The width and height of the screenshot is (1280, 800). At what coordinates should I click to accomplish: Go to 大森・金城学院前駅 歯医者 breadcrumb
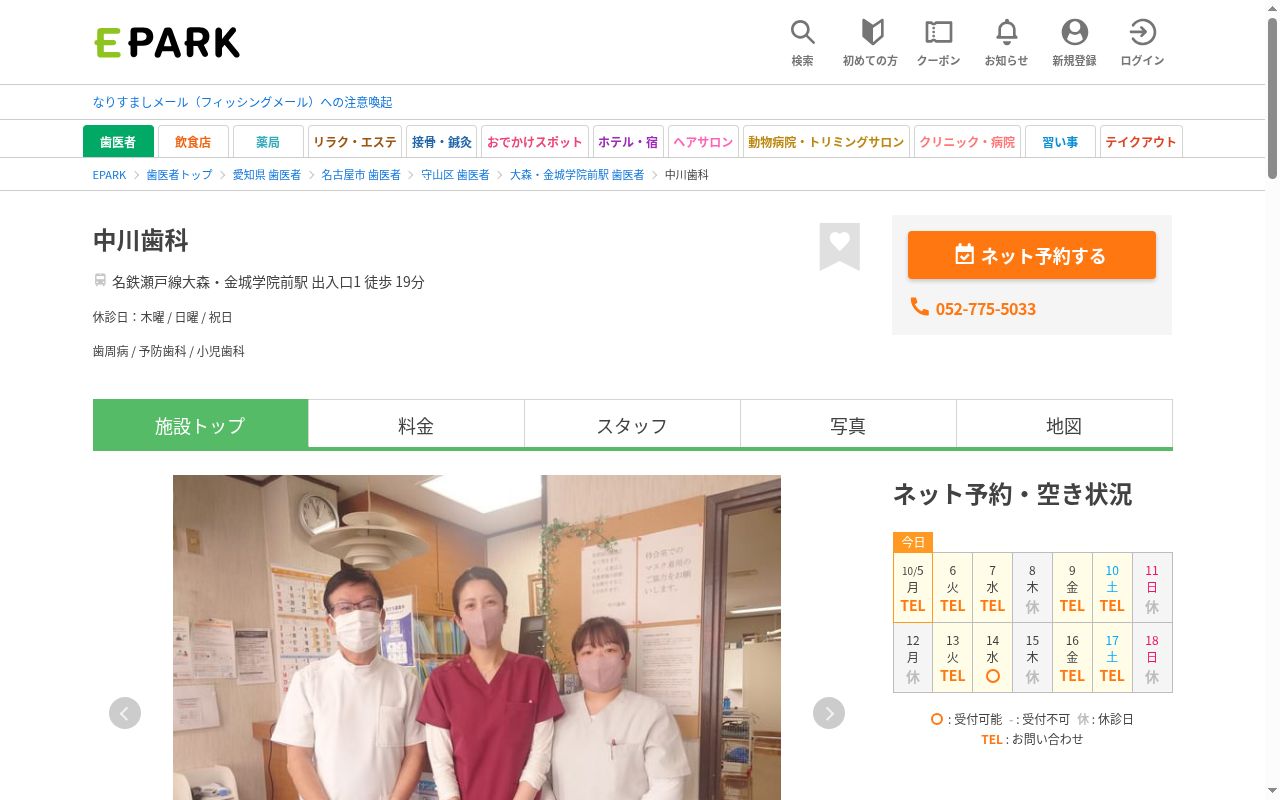(x=577, y=175)
